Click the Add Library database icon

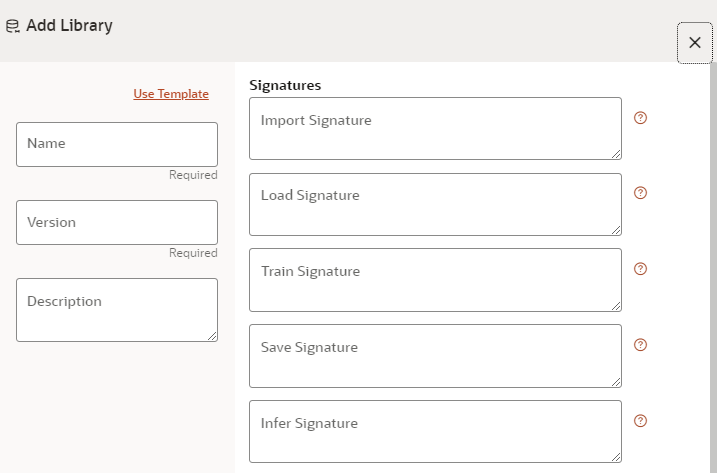13,26
